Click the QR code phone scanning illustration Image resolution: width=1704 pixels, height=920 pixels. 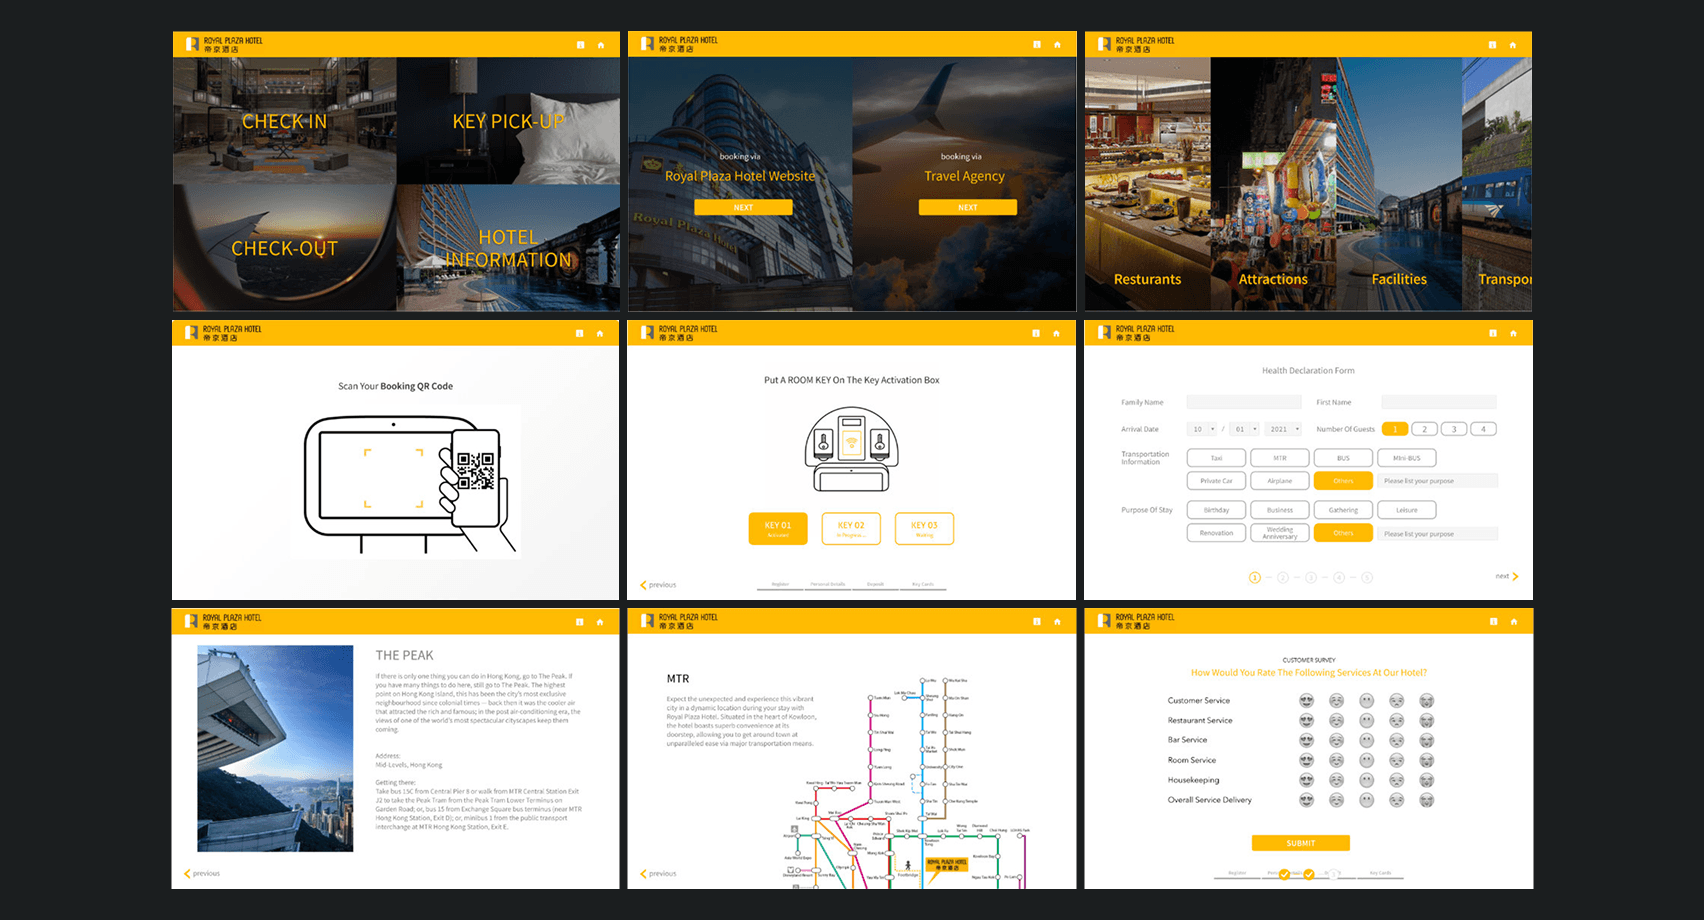tap(411, 484)
